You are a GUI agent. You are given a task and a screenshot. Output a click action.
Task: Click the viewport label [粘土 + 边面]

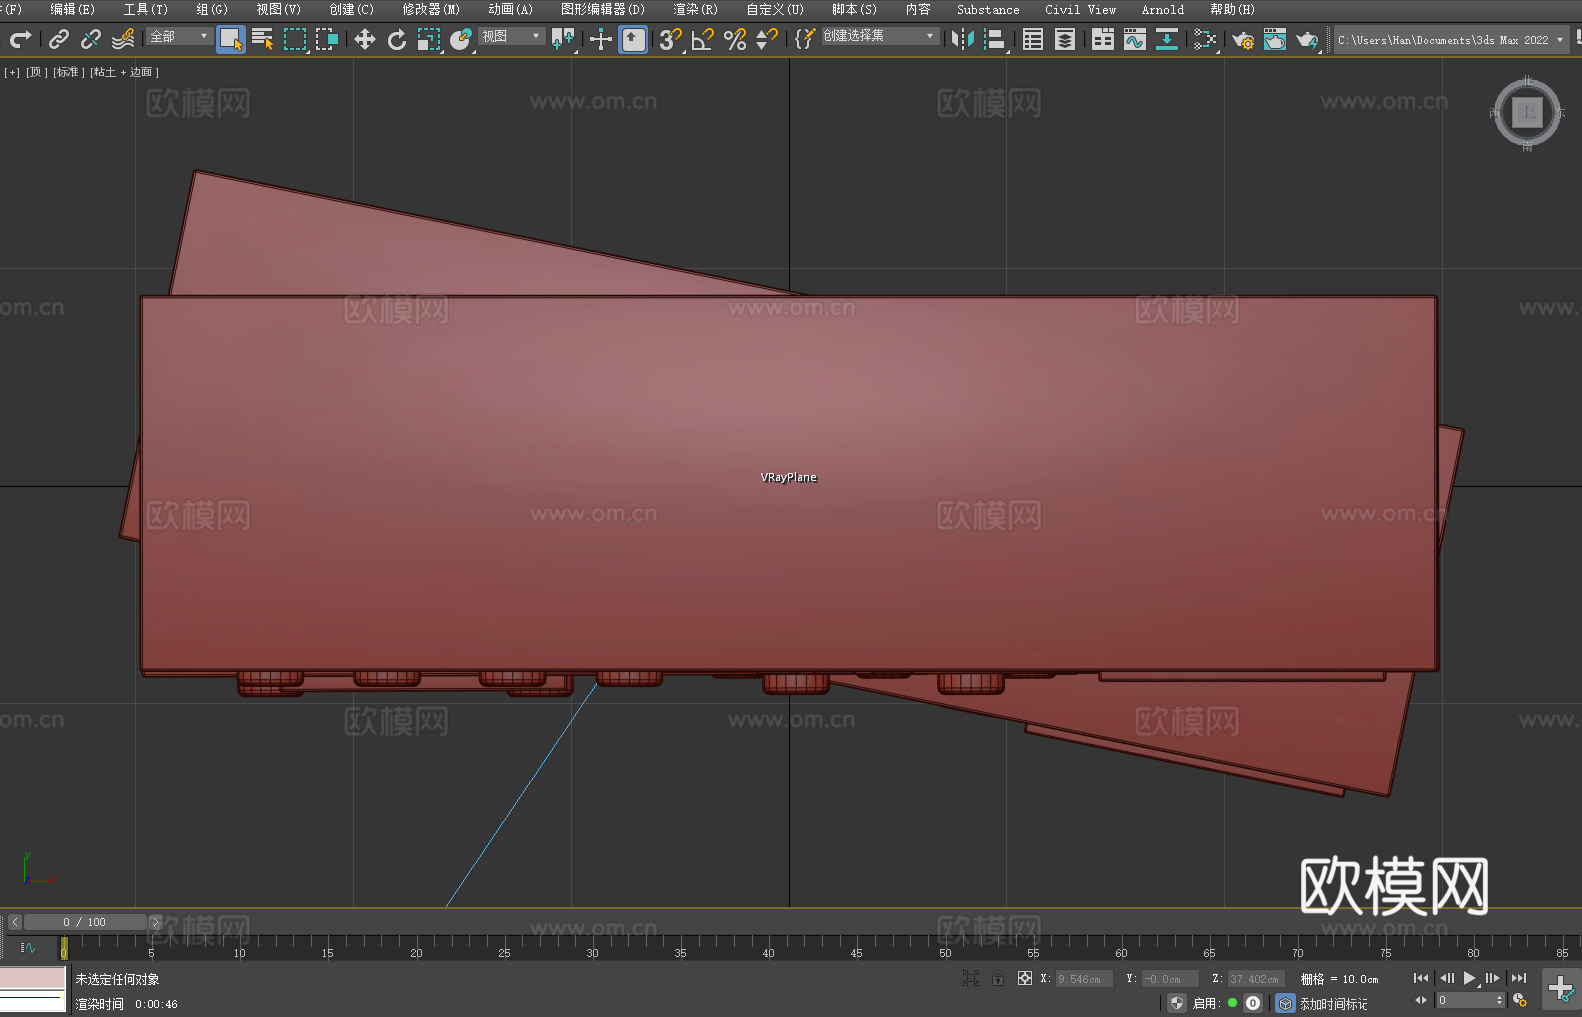(x=124, y=72)
